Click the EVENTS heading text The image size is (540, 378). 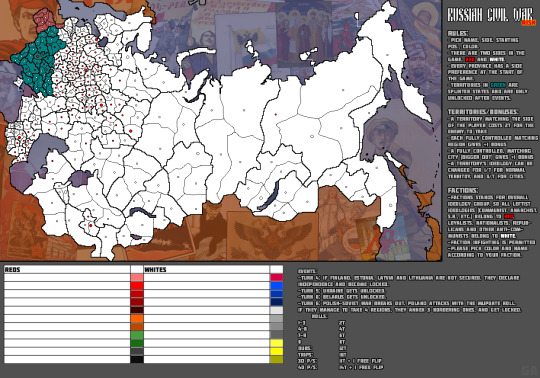[307, 271]
